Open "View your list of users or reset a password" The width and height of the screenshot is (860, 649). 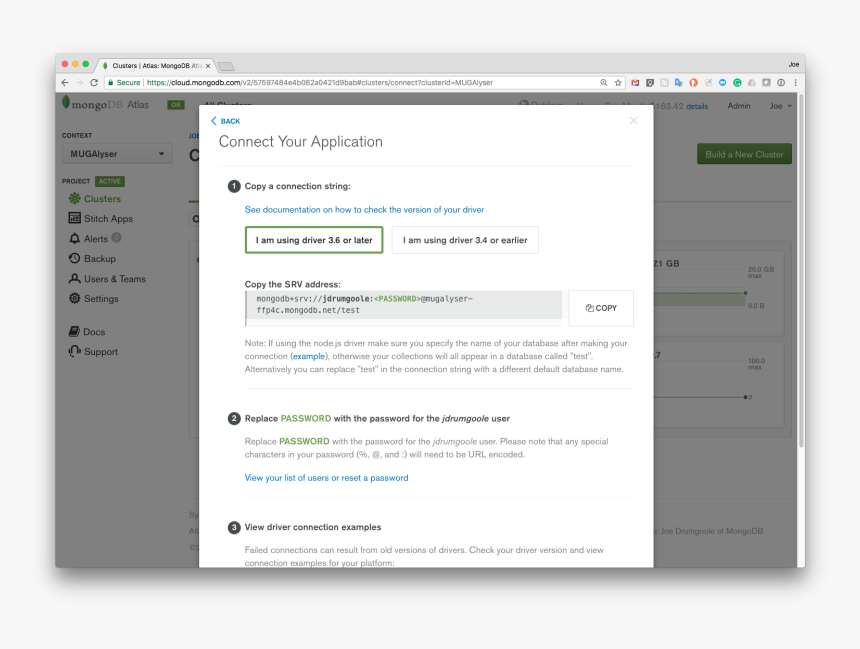point(326,478)
